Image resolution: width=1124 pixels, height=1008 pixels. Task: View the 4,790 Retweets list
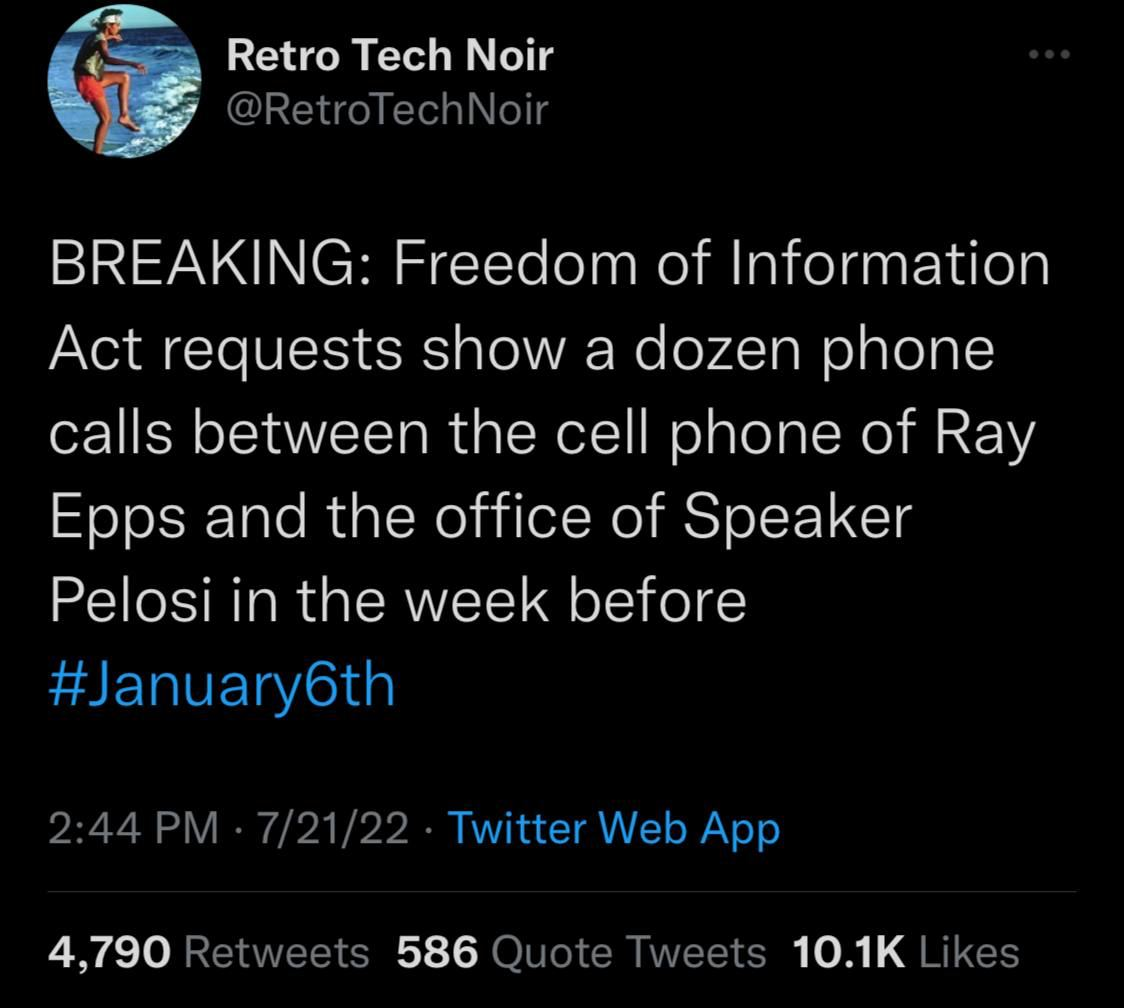click(x=209, y=952)
